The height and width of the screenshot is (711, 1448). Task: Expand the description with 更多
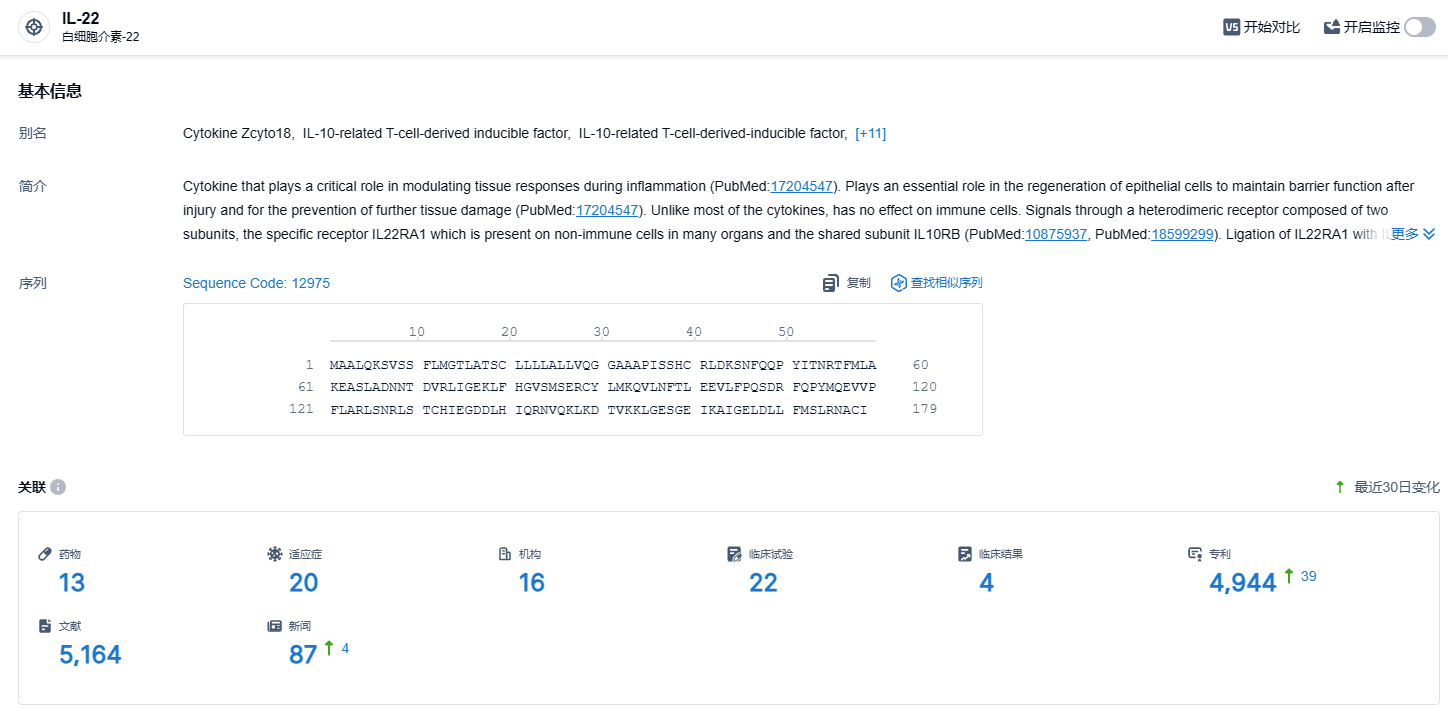pos(1413,234)
